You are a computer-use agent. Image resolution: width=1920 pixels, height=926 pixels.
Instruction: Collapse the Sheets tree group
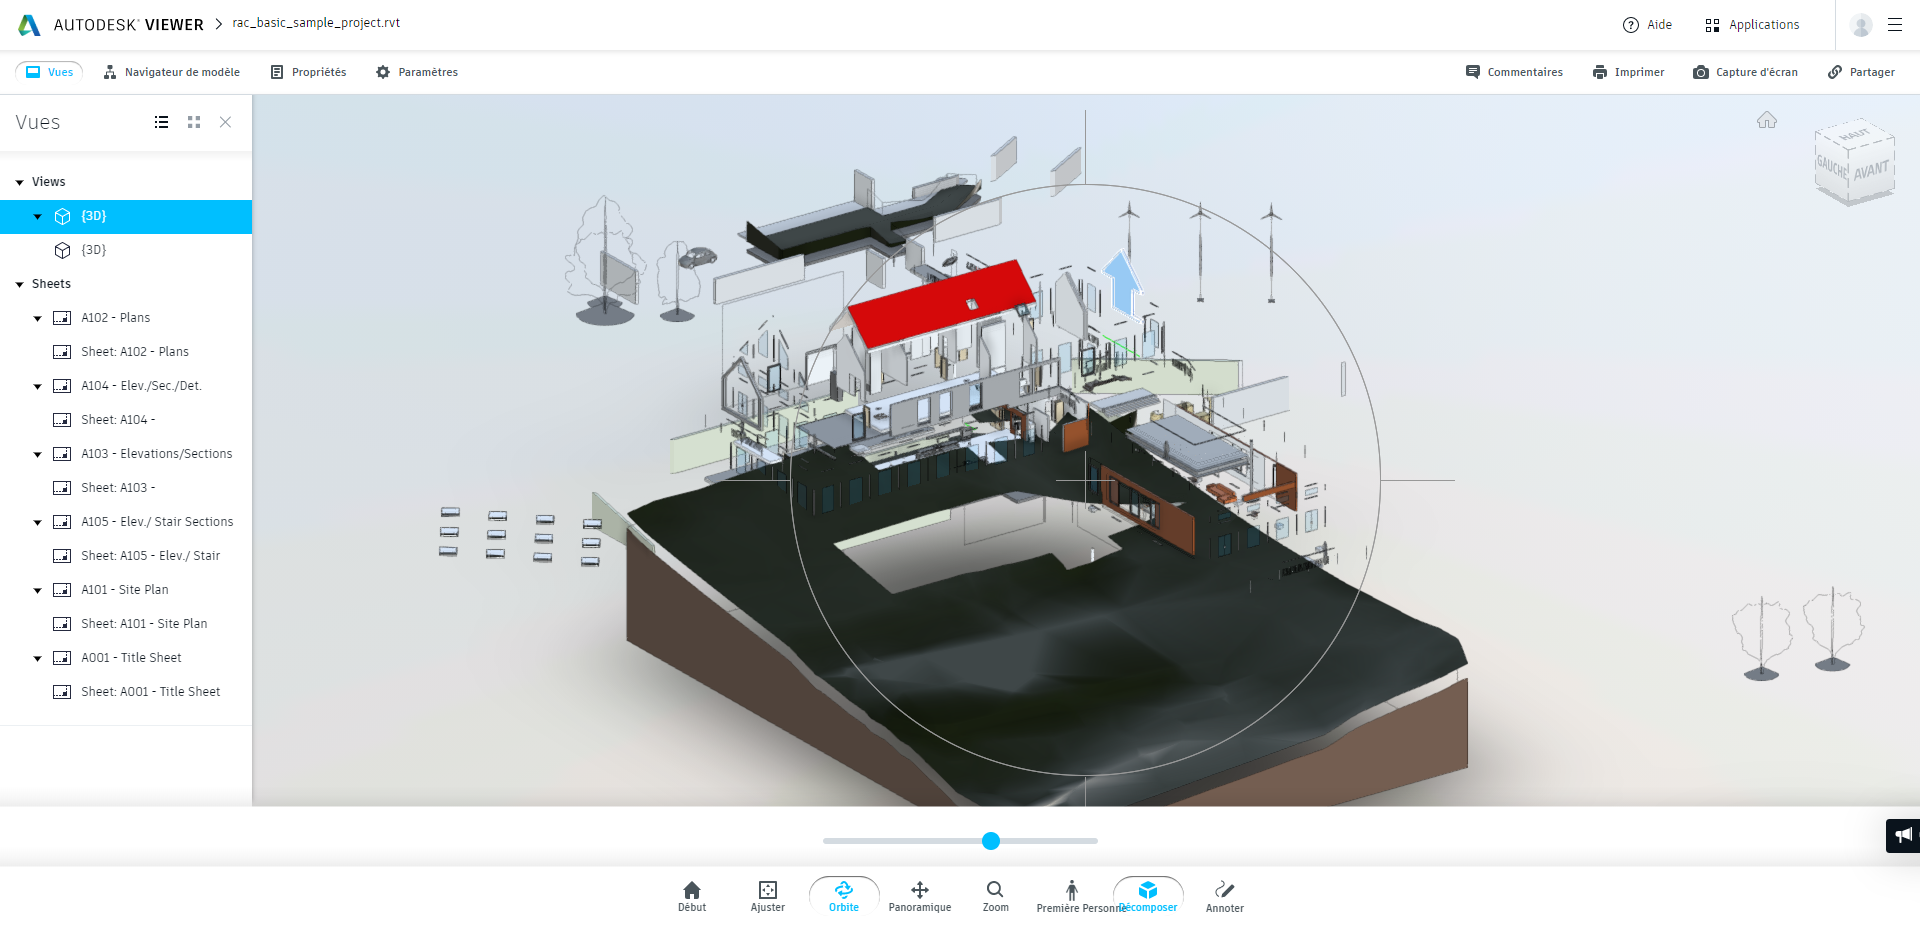click(x=20, y=285)
